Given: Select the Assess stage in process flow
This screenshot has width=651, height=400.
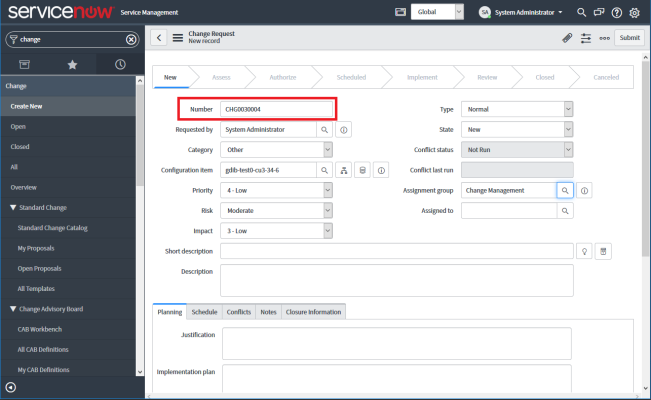Looking at the screenshot, I should tap(221, 78).
